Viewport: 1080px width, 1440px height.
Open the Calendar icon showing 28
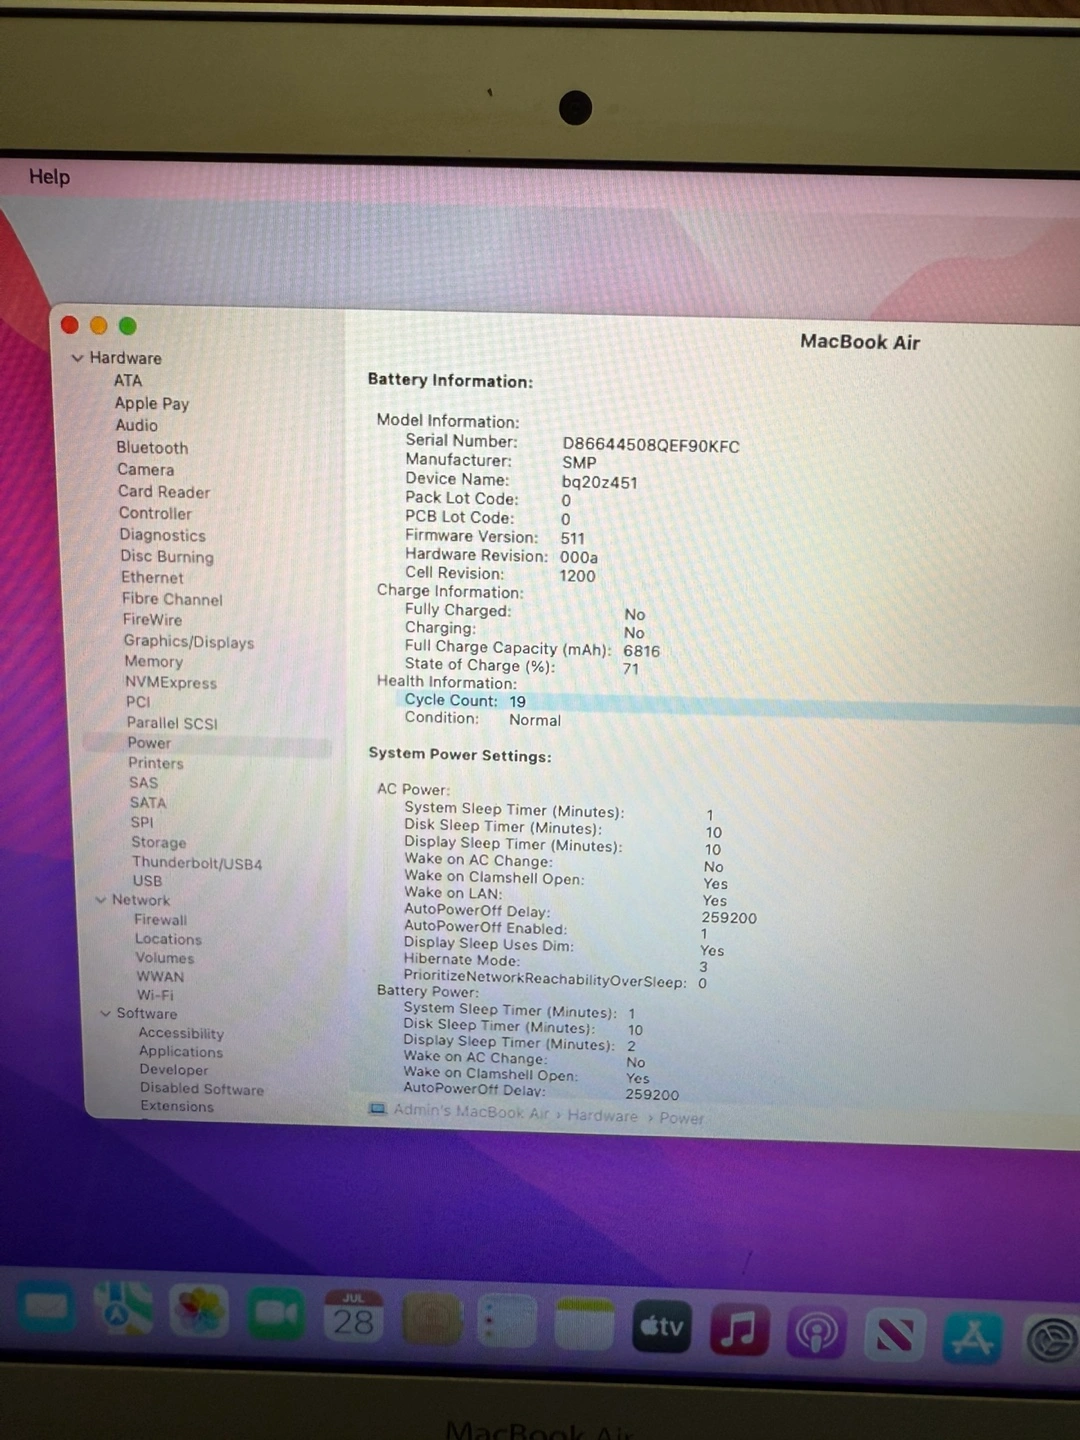pyautogui.click(x=353, y=1316)
